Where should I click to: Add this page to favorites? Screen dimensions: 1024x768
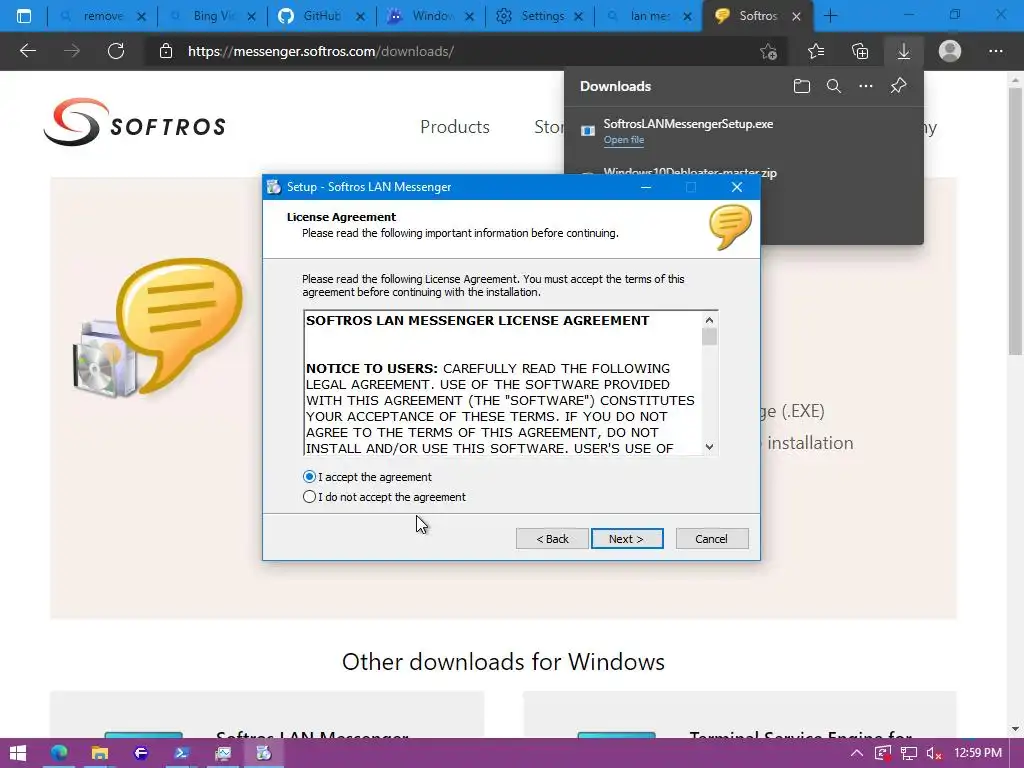[x=769, y=51]
